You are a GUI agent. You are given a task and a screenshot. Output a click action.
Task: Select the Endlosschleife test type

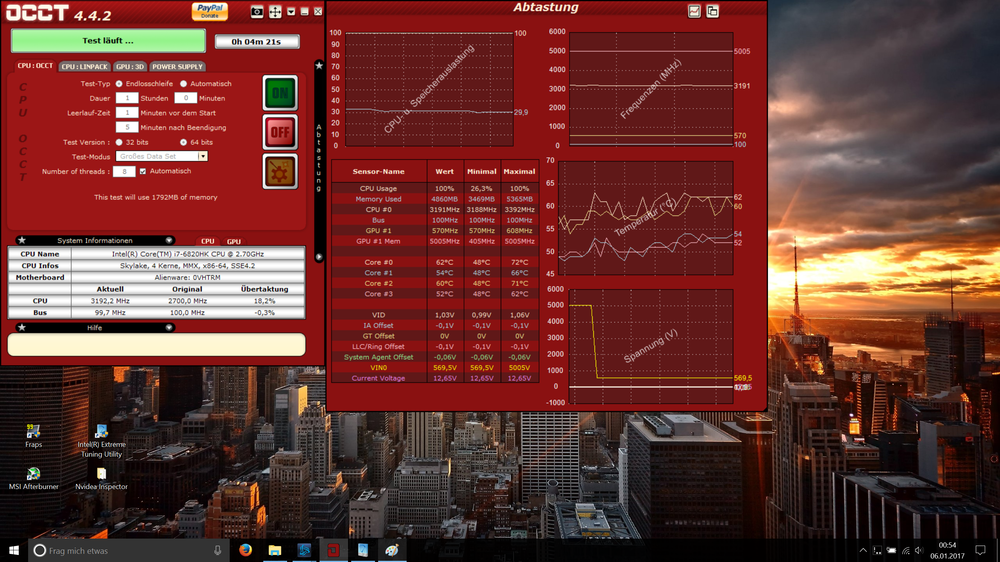pyautogui.click(x=120, y=84)
